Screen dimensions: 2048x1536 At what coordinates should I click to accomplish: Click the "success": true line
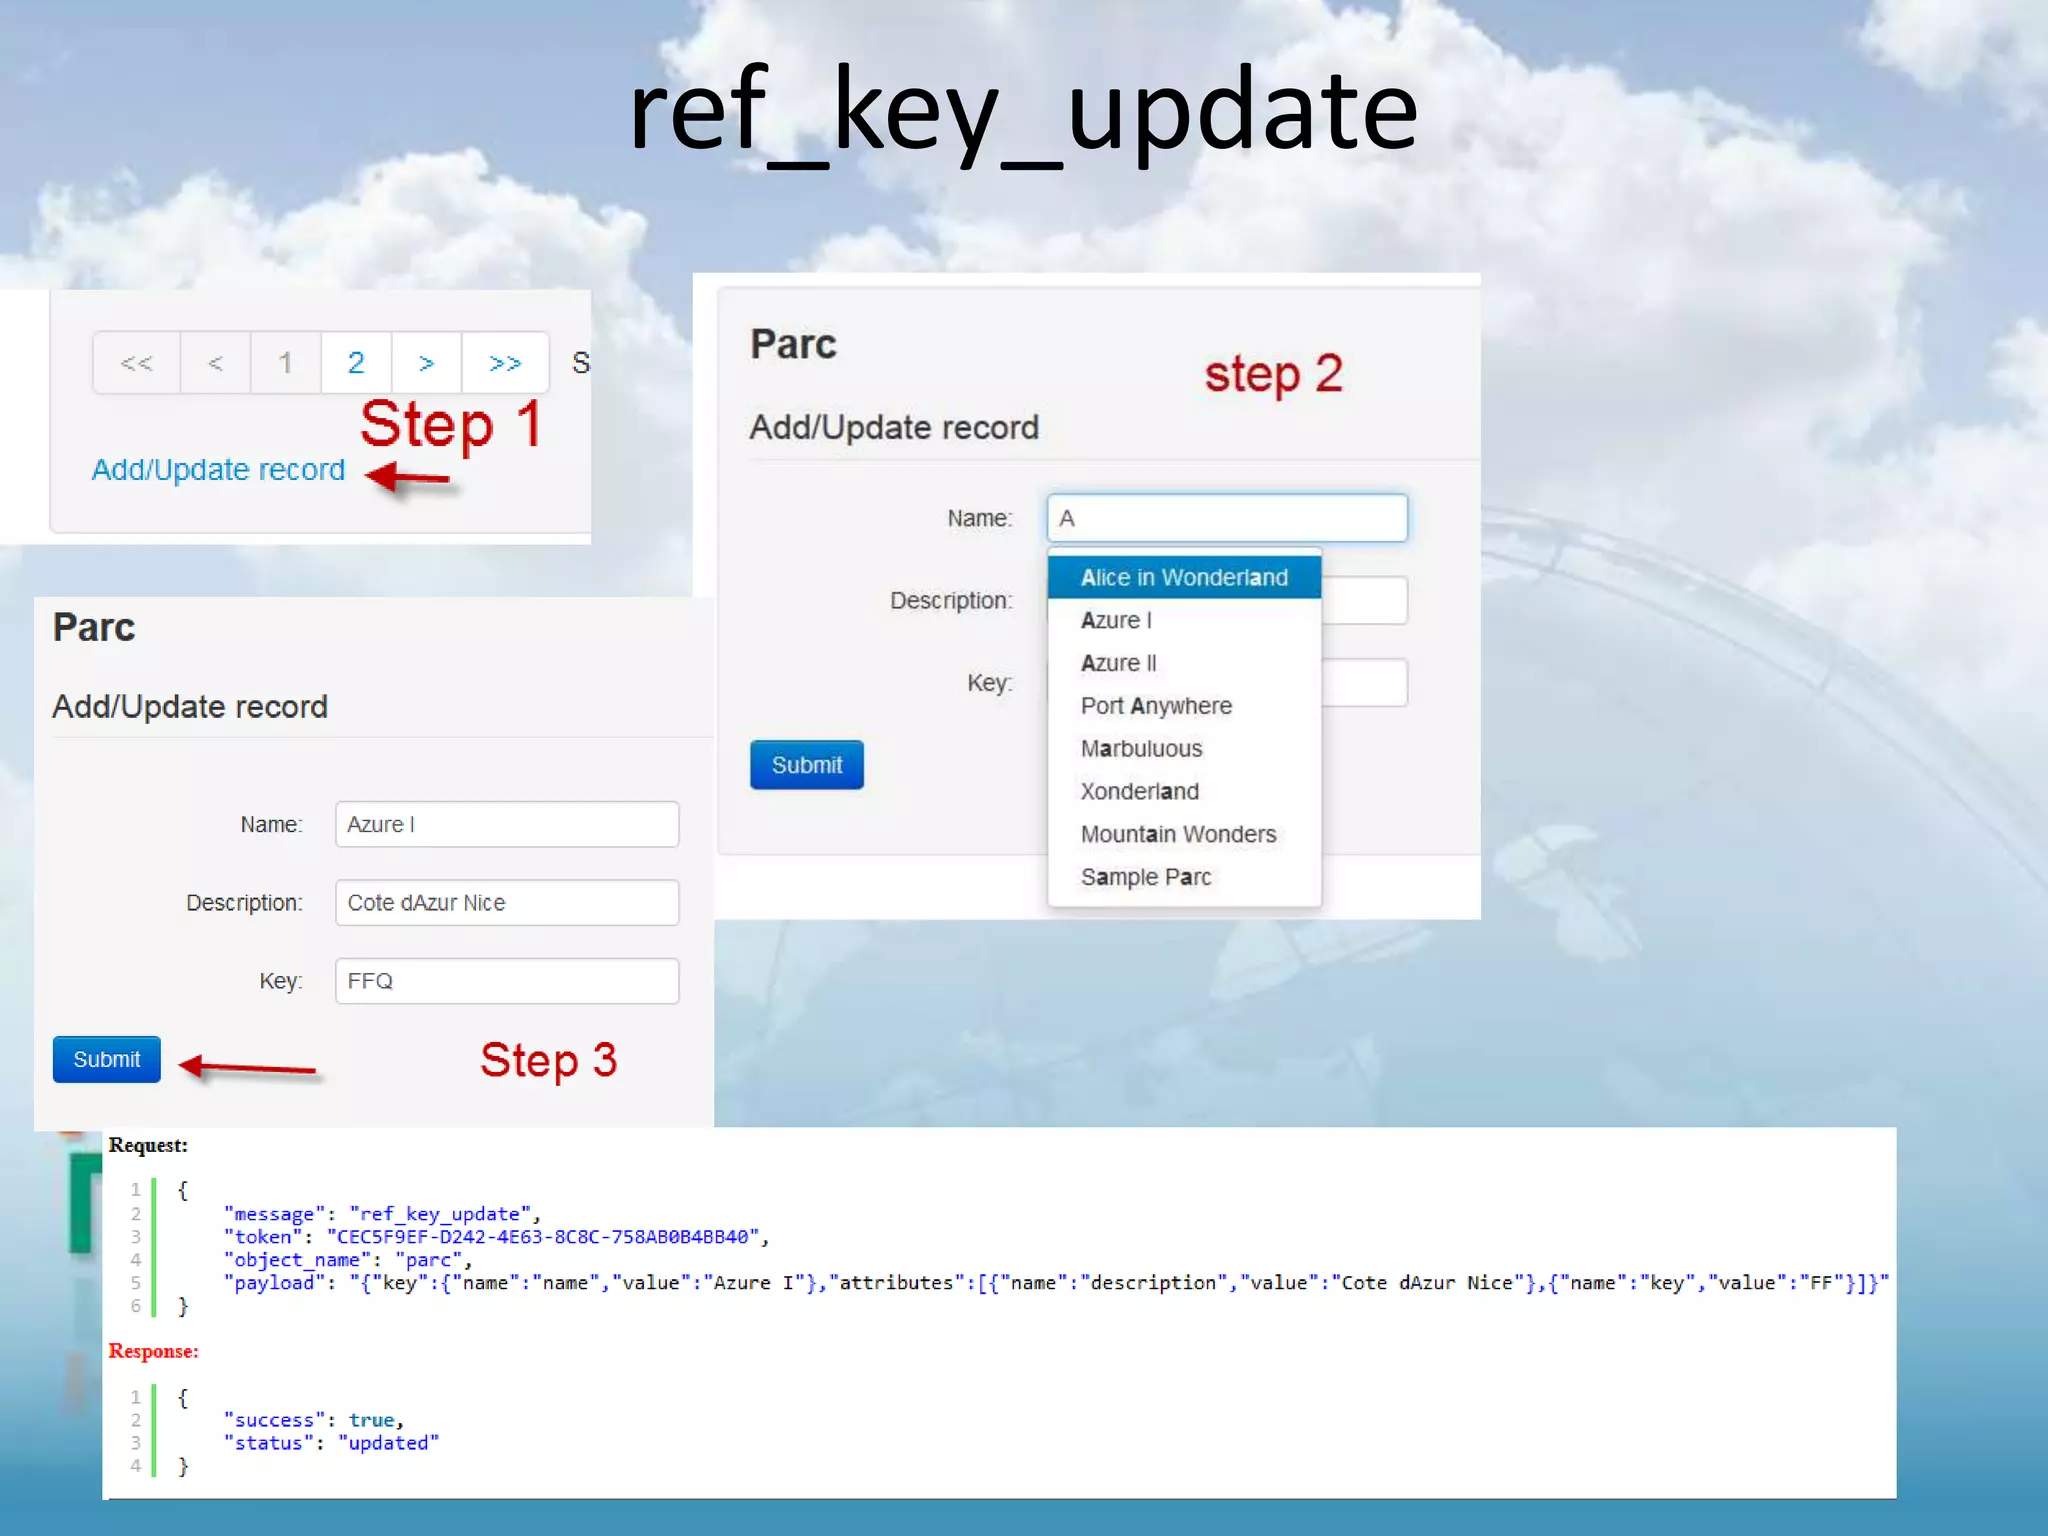pyautogui.click(x=313, y=1420)
